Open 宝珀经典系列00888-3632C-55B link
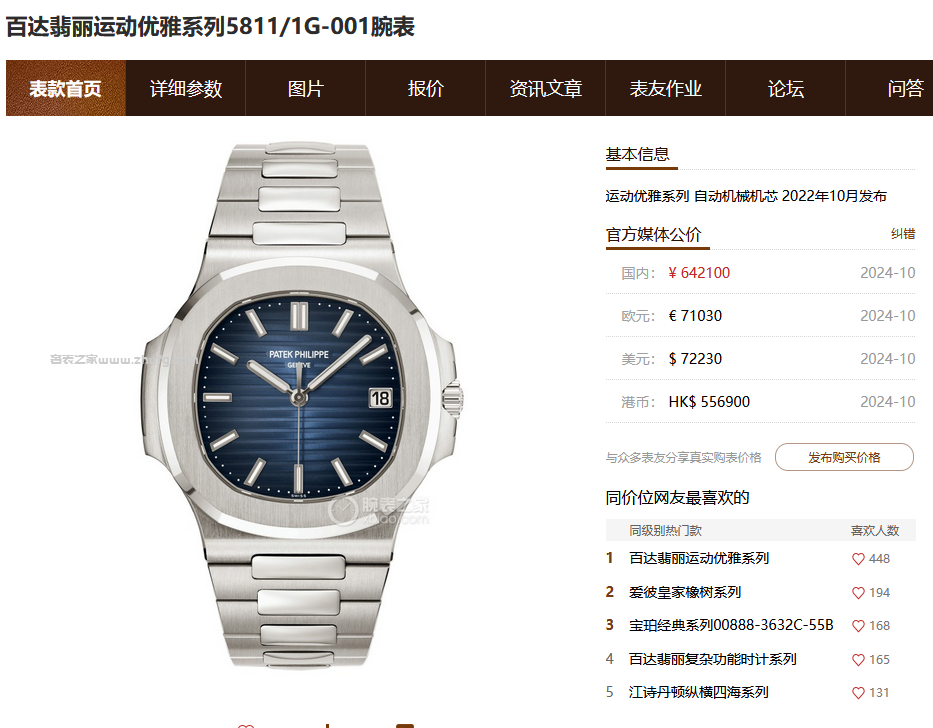933x728 pixels. [731, 625]
